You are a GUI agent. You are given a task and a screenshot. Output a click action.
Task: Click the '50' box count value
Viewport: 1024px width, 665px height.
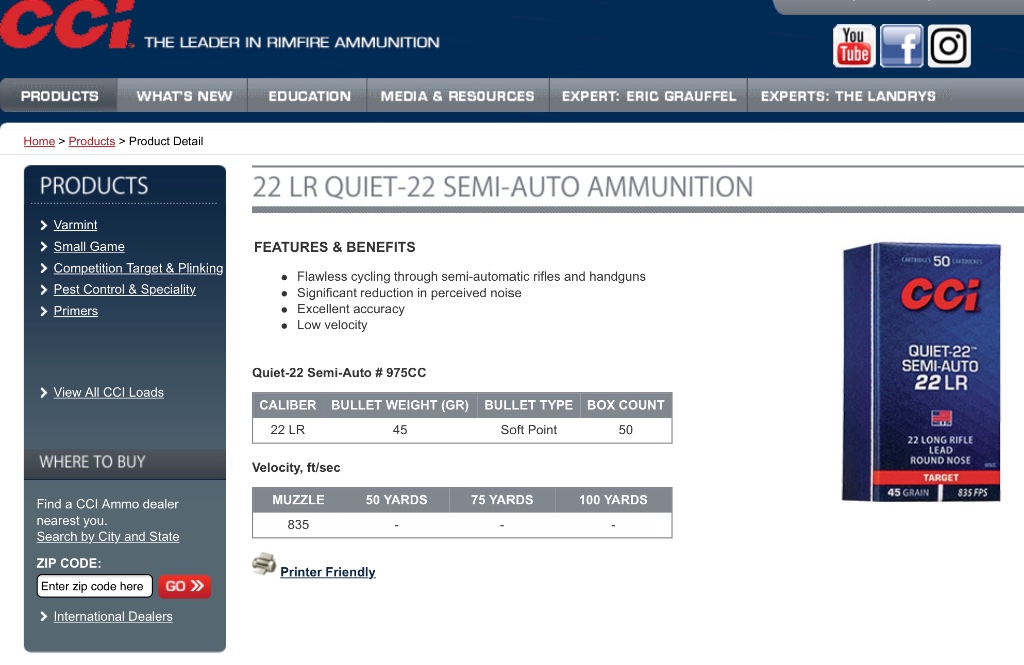pyautogui.click(x=626, y=430)
